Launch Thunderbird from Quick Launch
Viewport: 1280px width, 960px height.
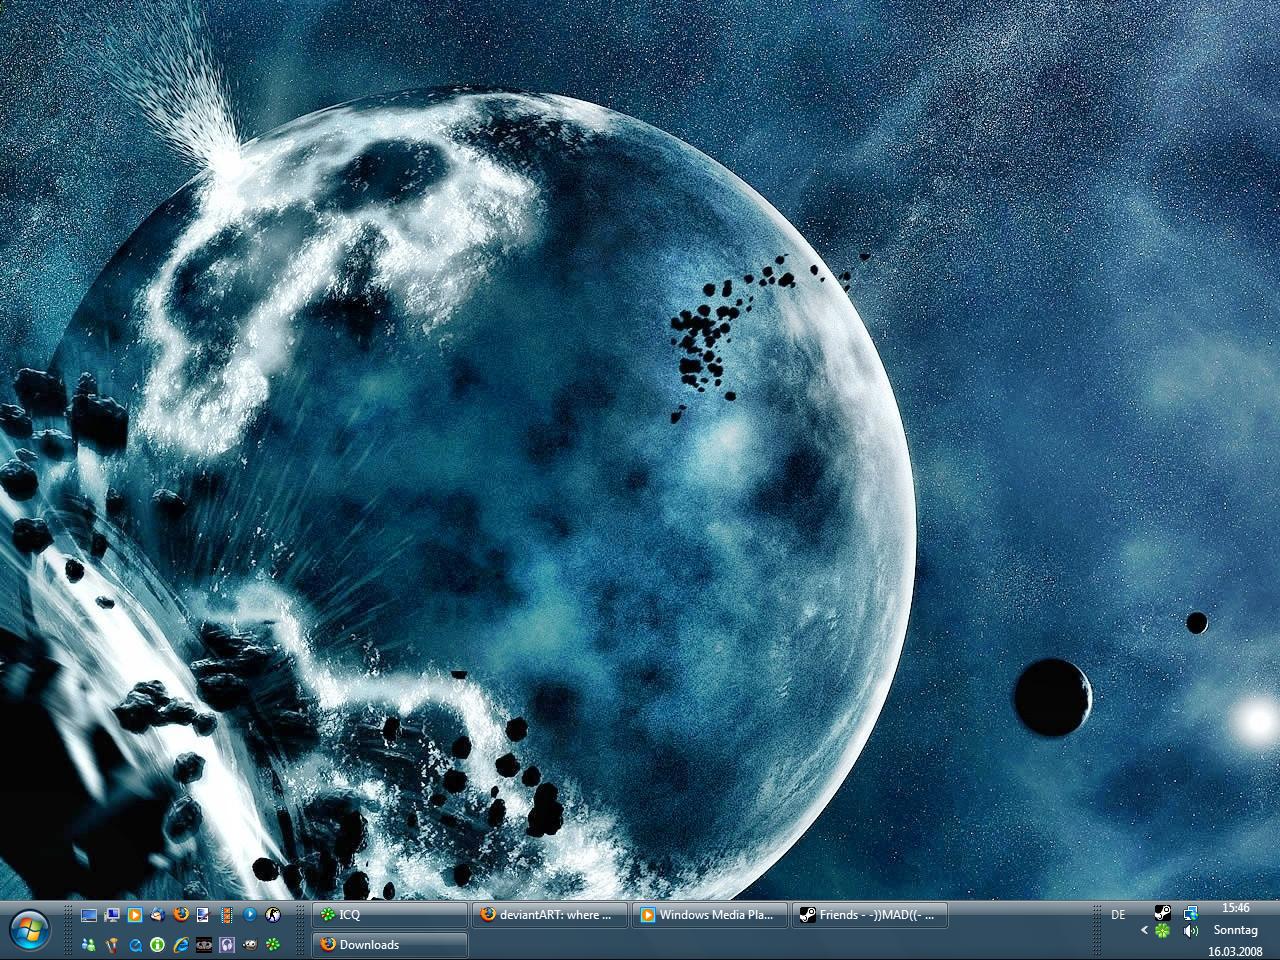coord(158,914)
